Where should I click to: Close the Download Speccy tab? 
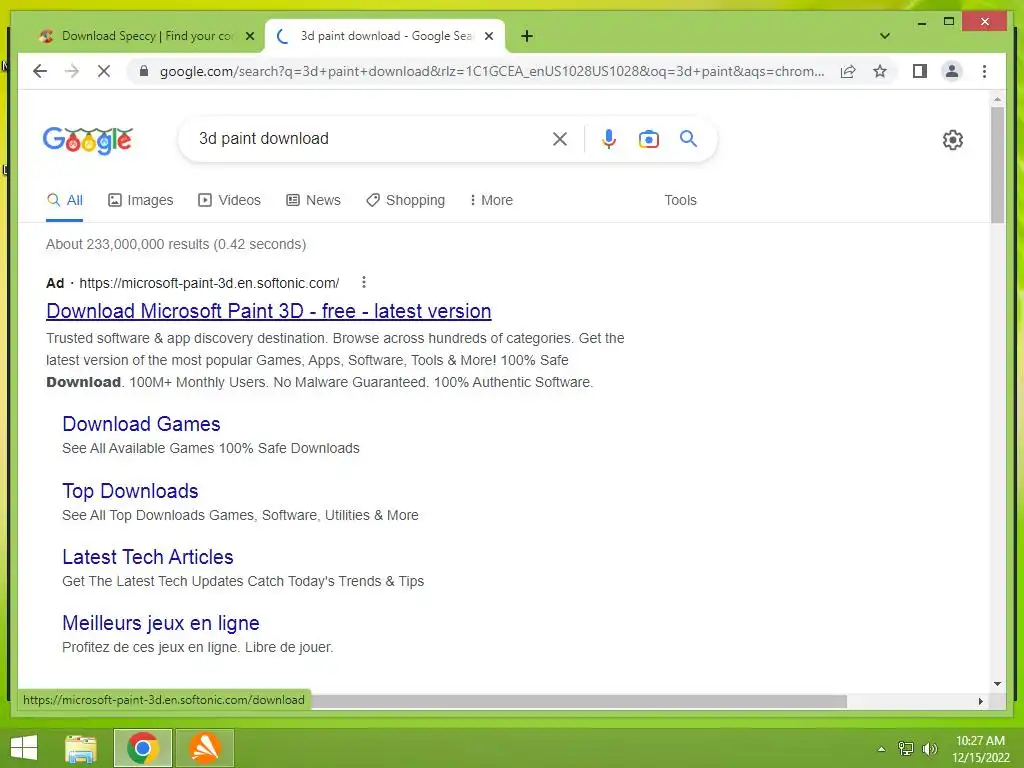tap(249, 36)
